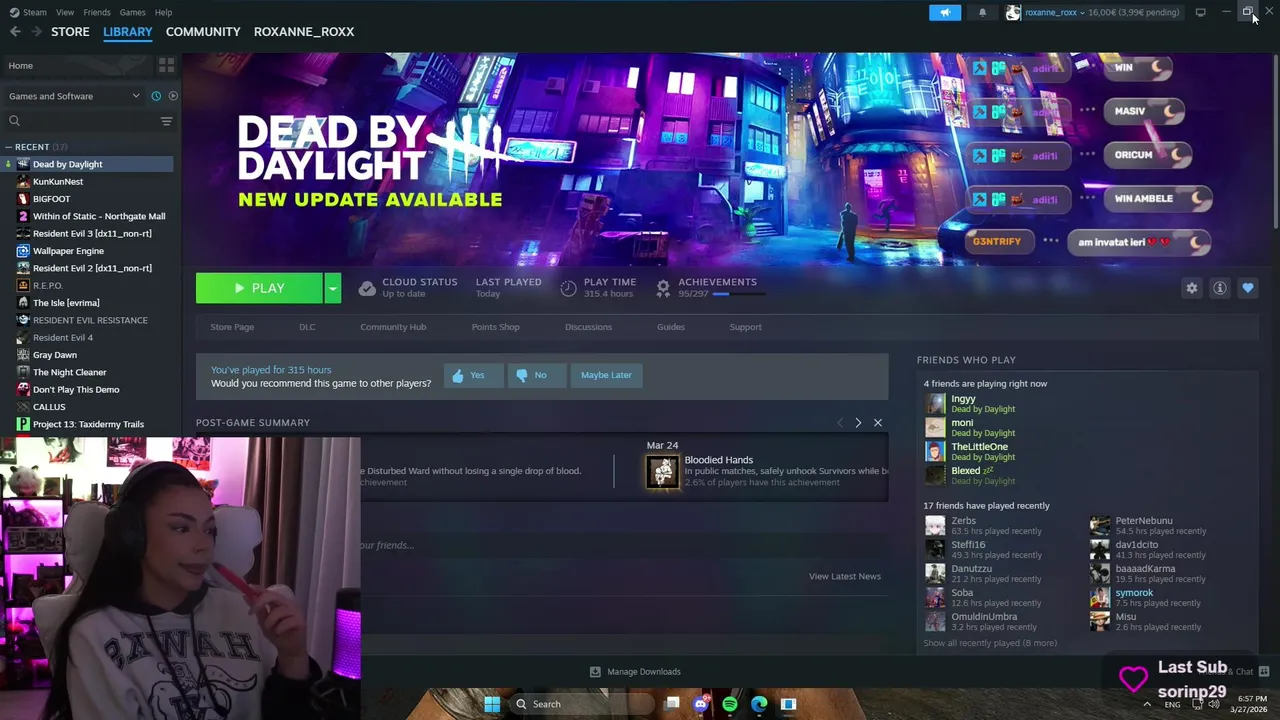1280x720 pixels.
Task: Show next post-game summary item
Action: 858,423
